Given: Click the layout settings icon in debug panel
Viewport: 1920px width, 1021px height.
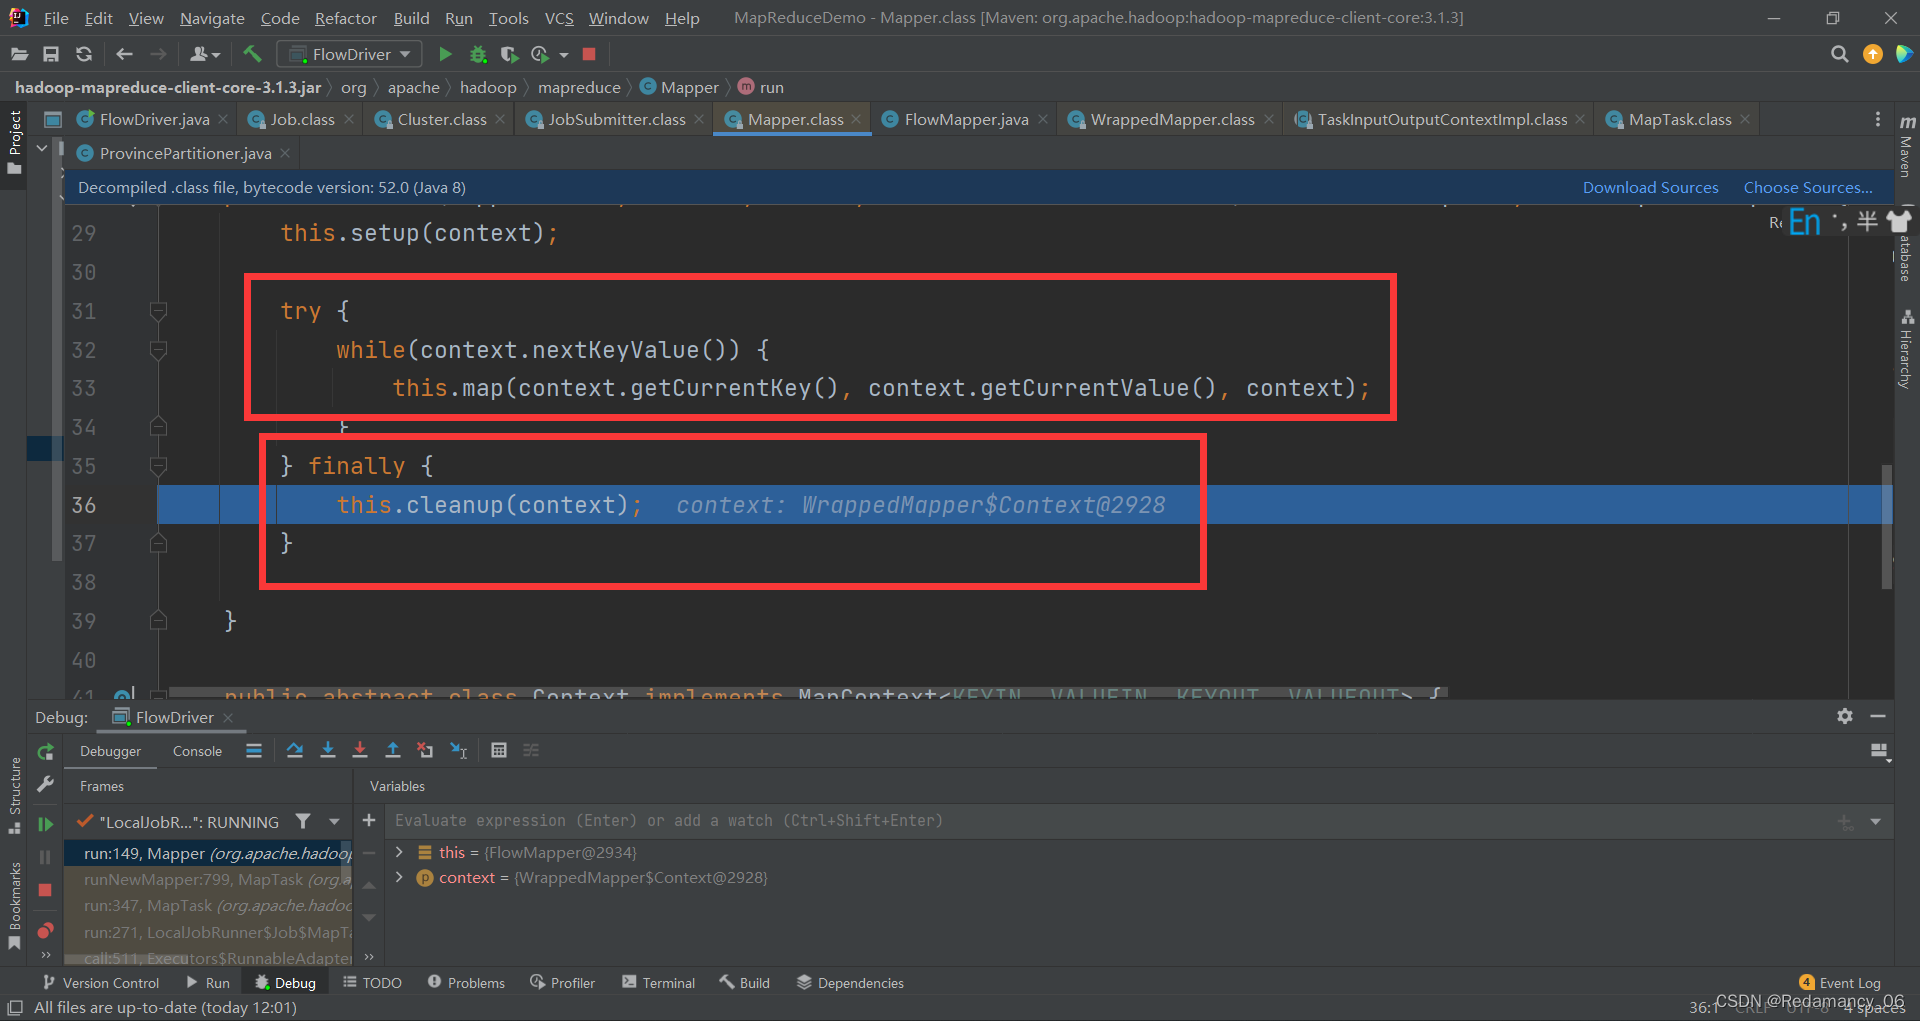Looking at the screenshot, I should click(x=1880, y=751).
